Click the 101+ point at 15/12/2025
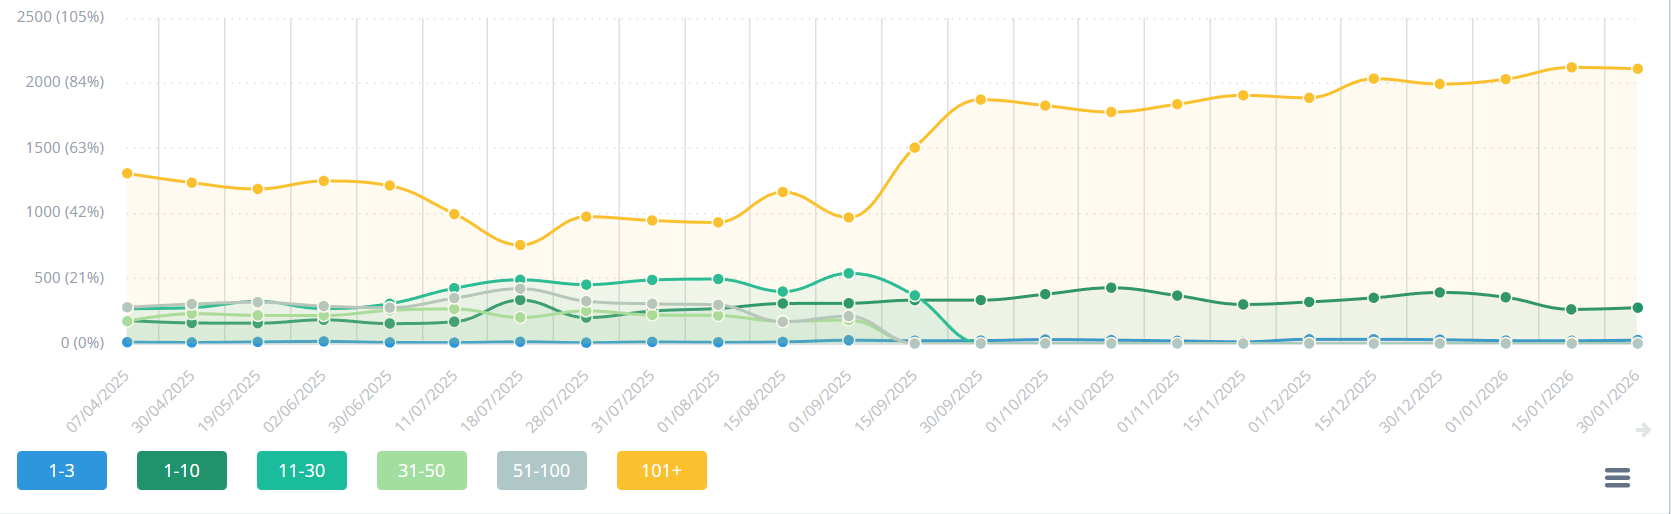 (1374, 78)
